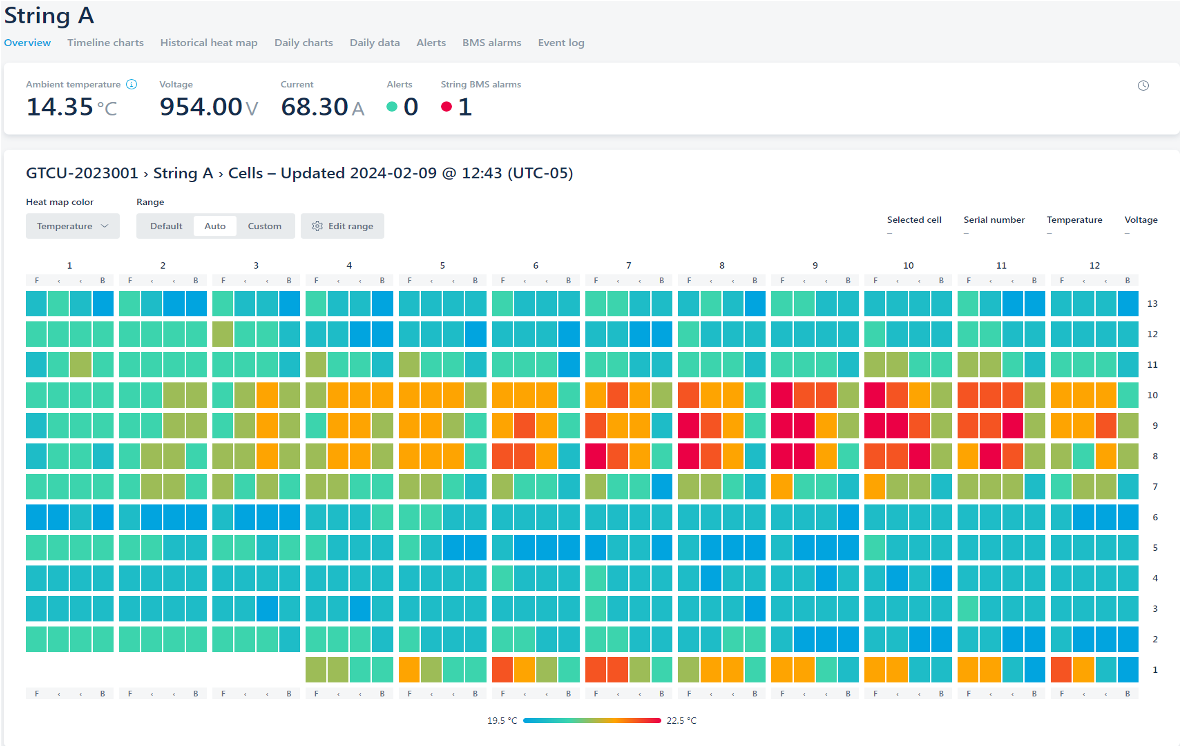Open the Event log tab
The height and width of the screenshot is (746, 1180).
(x=561, y=43)
